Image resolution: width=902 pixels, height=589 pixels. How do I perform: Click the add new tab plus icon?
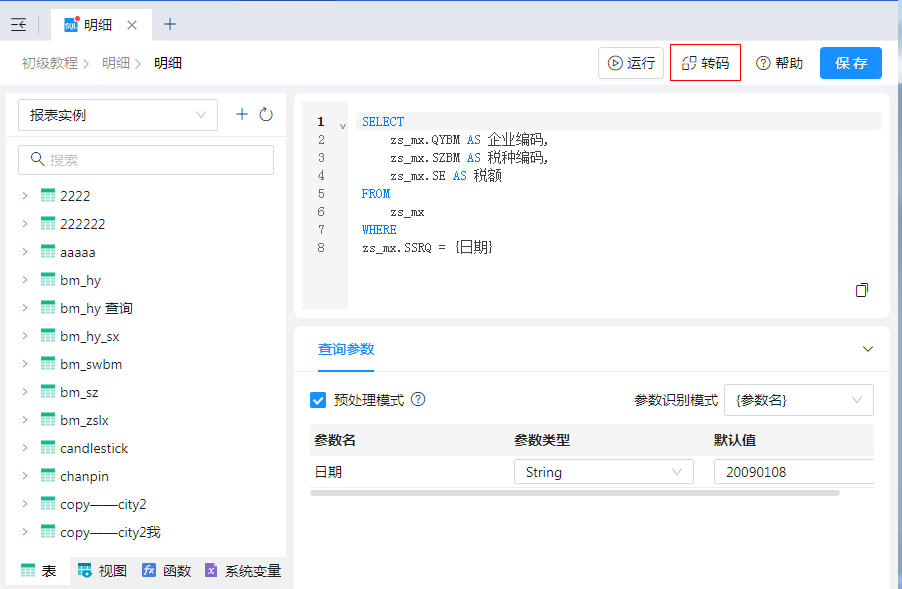(170, 24)
